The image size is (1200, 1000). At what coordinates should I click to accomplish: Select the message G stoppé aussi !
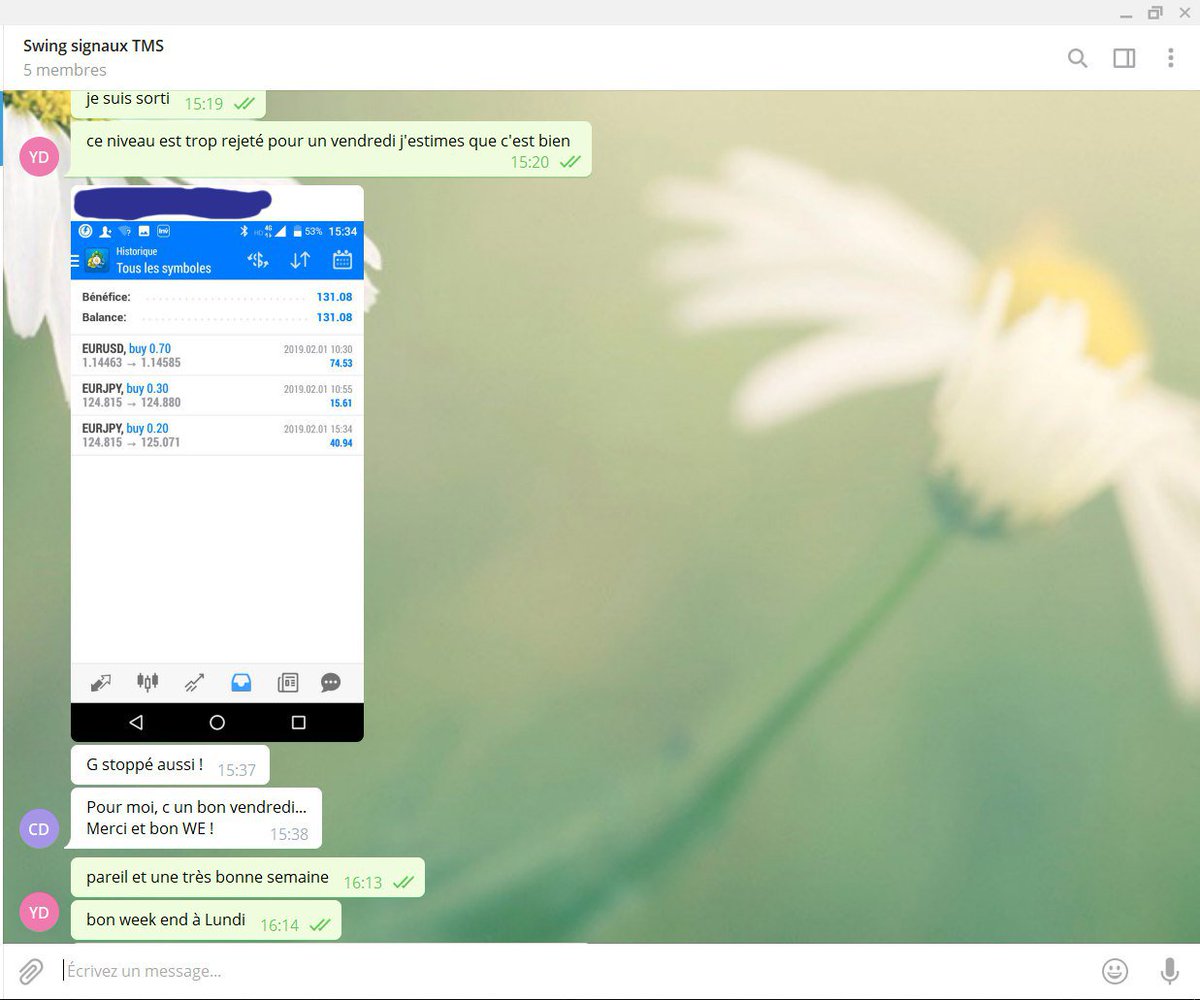click(x=170, y=765)
